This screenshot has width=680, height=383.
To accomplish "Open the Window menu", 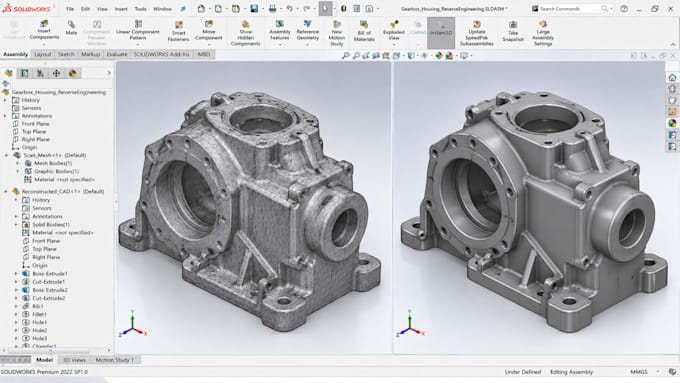I will (x=162, y=9).
